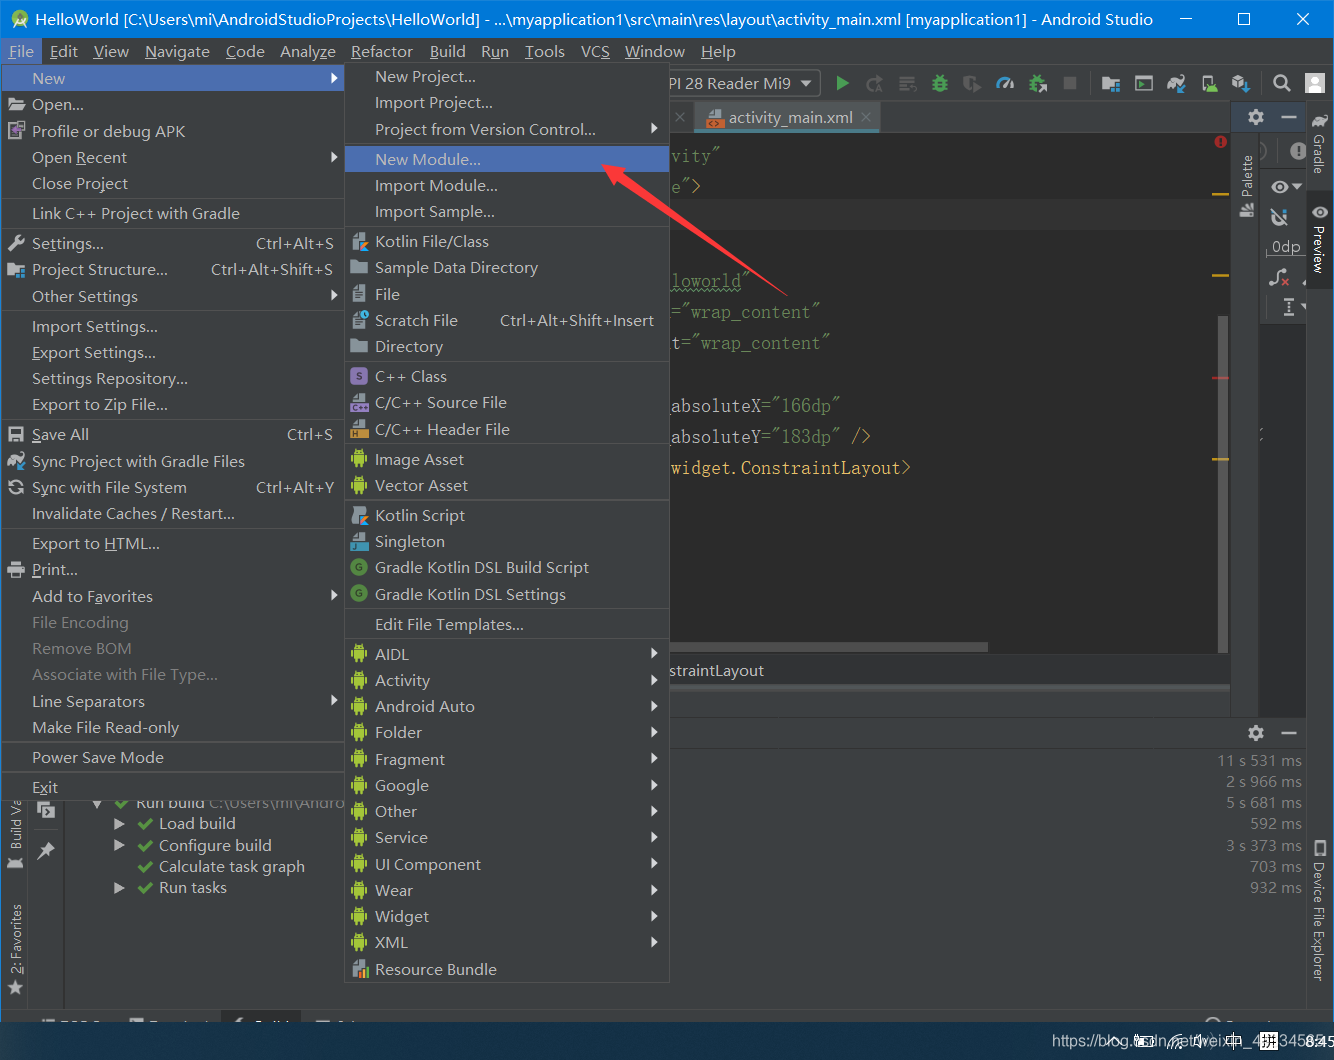Hide the Build panel with minimize dash
This screenshot has height=1060, width=1334.
1289,733
